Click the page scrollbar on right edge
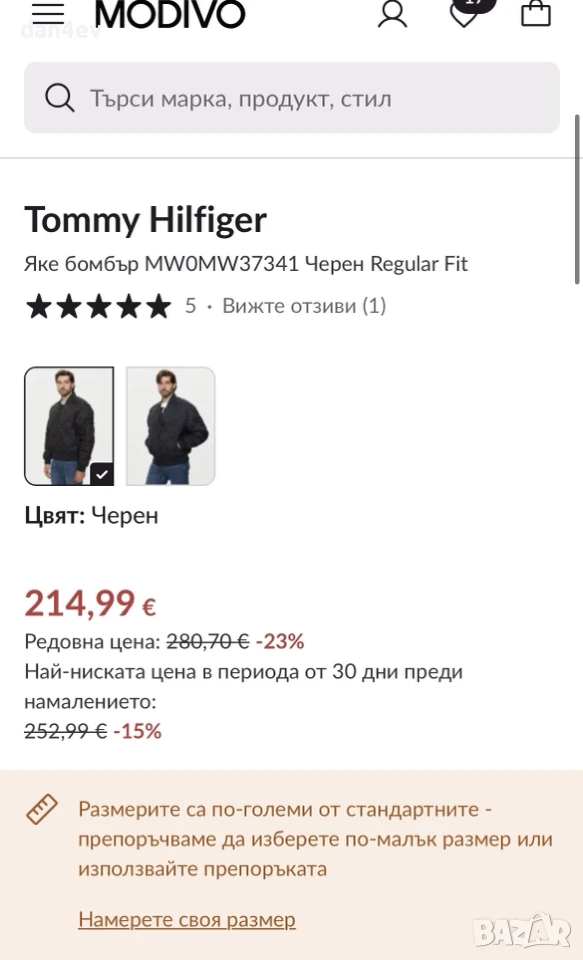Viewport: 583px width, 960px height. coord(577,199)
